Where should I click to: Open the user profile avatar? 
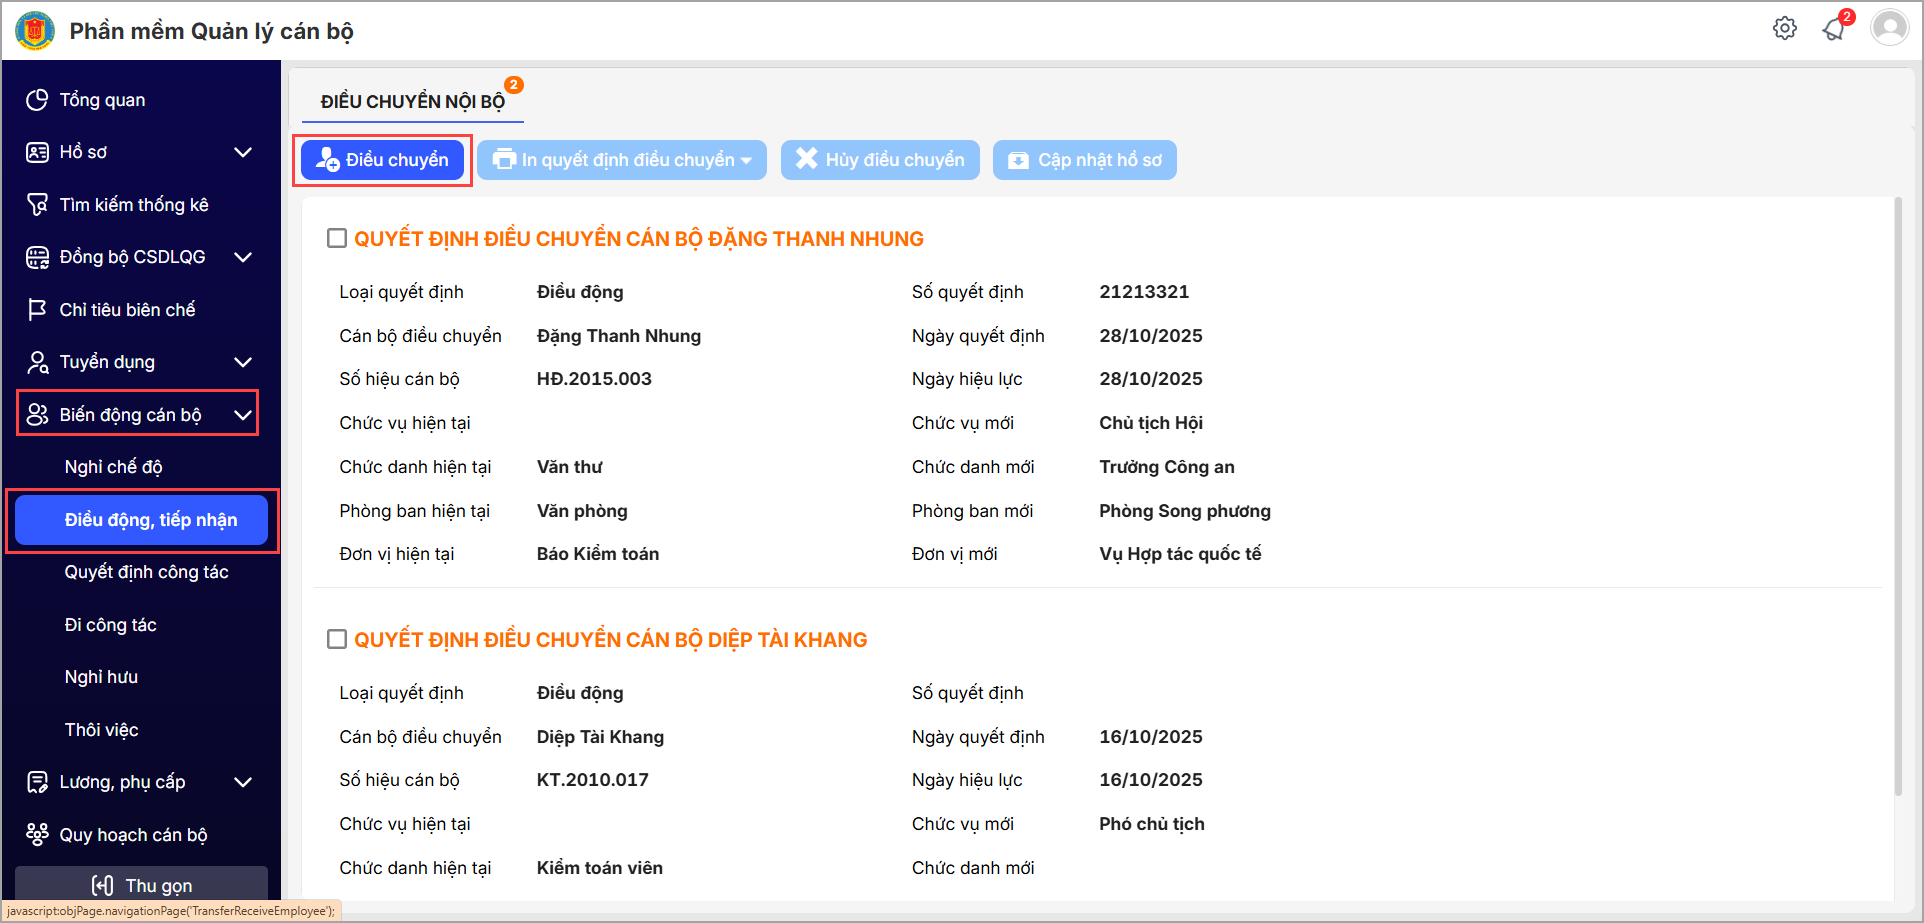(1889, 28)
